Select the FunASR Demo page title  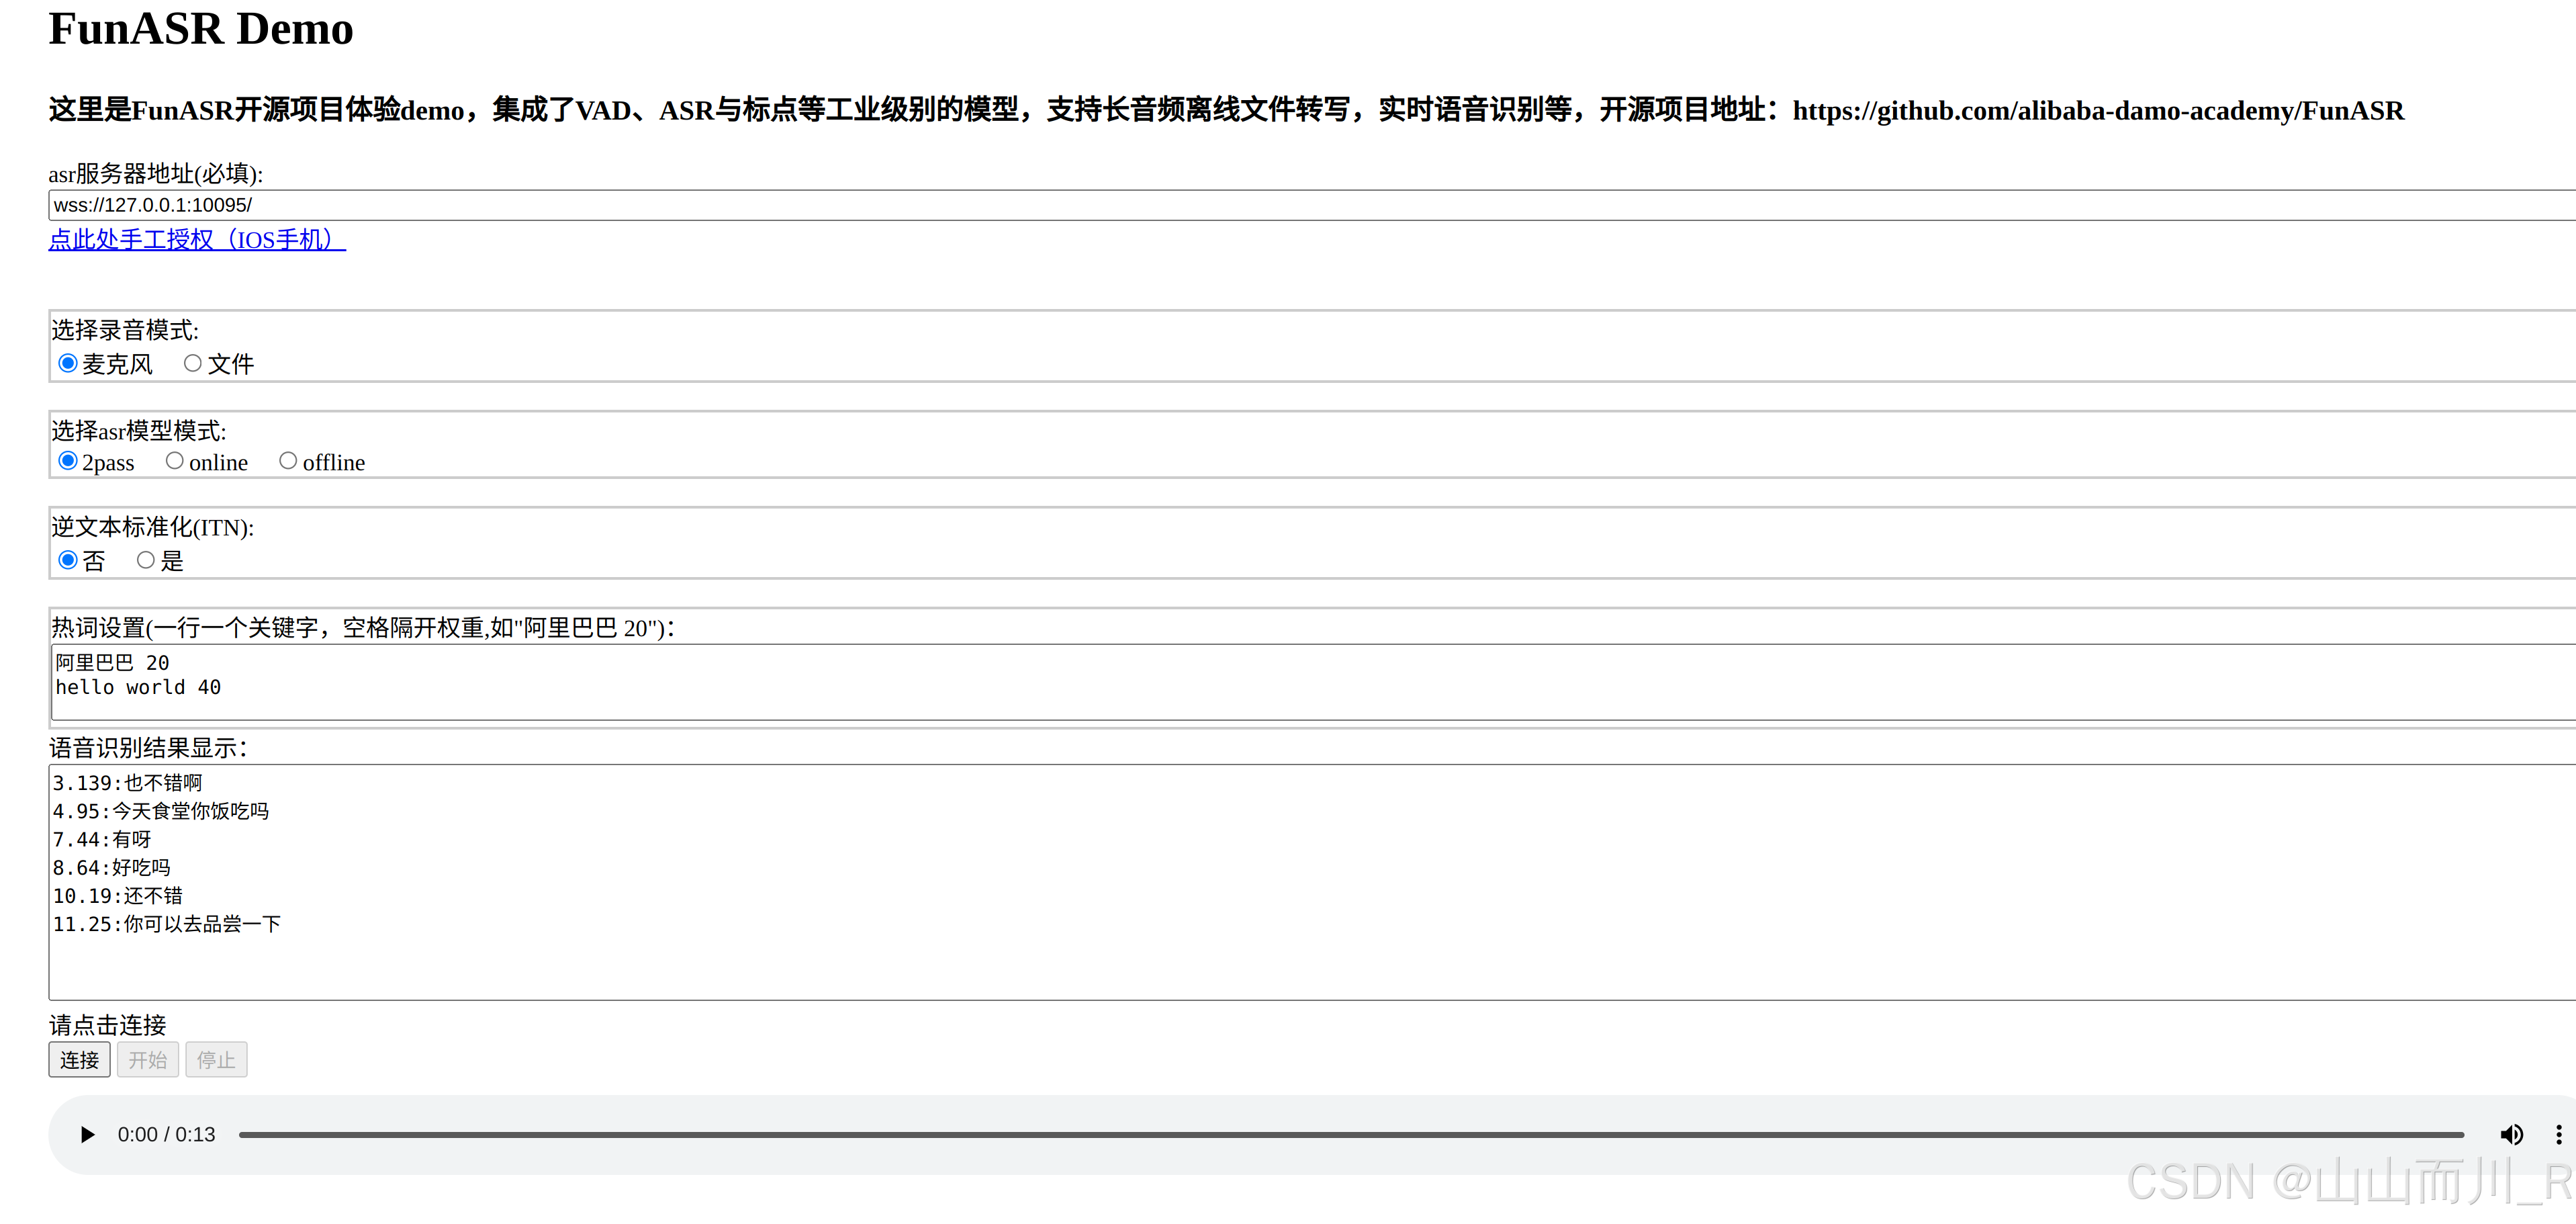200,29
